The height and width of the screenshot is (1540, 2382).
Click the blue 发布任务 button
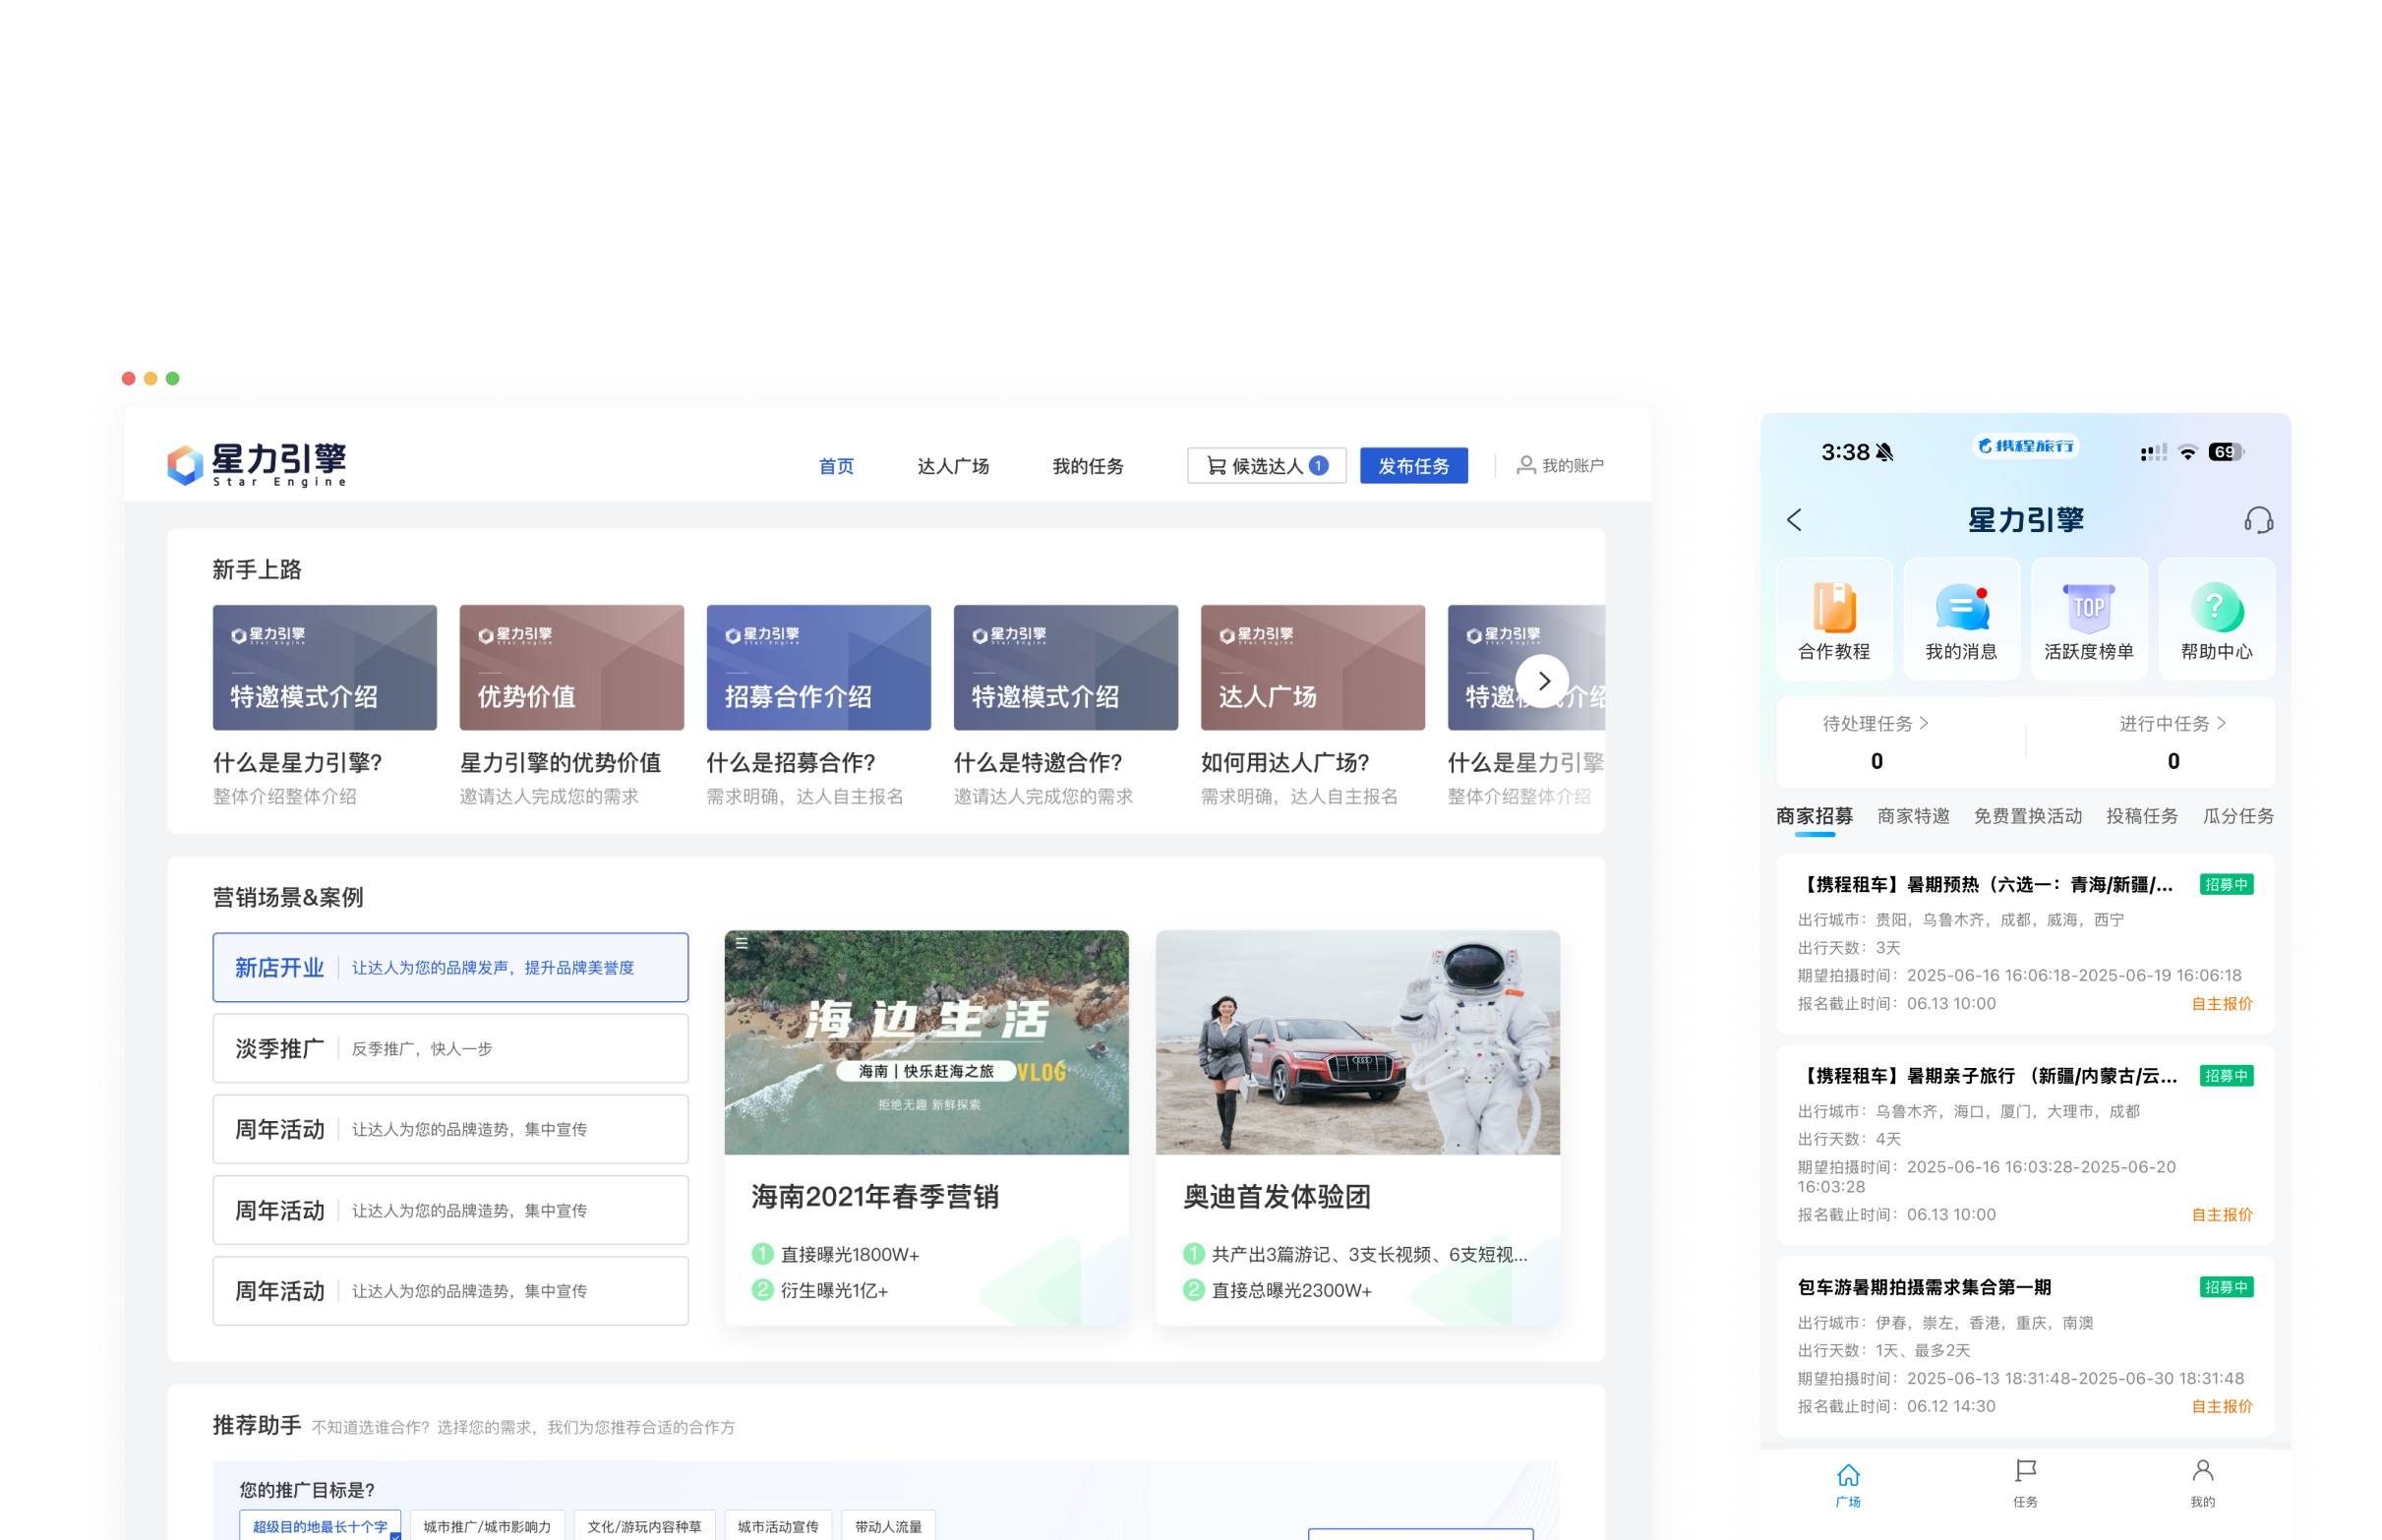point(1413,466)
